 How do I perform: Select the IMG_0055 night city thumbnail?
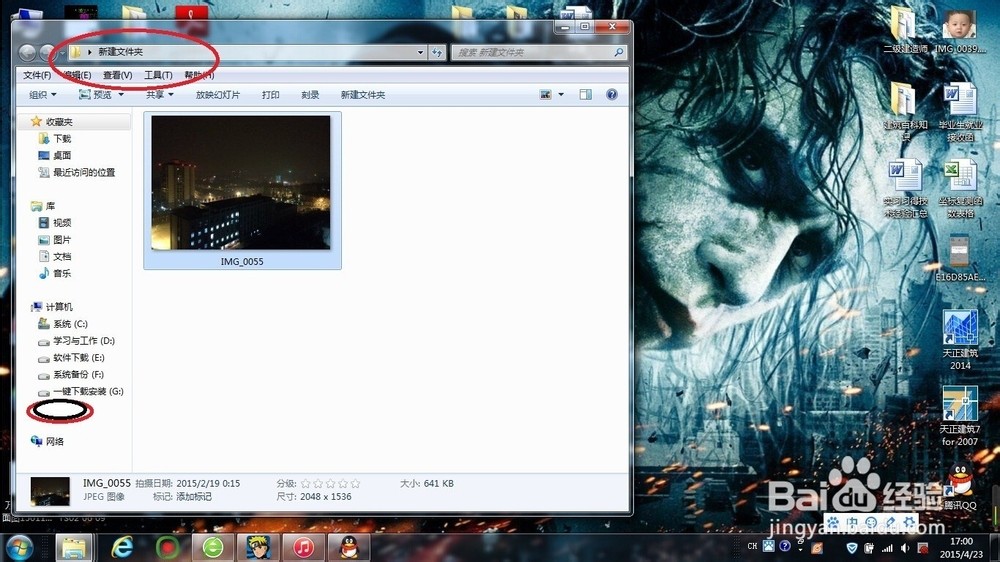pyautogui.click(x=242, y=190)
